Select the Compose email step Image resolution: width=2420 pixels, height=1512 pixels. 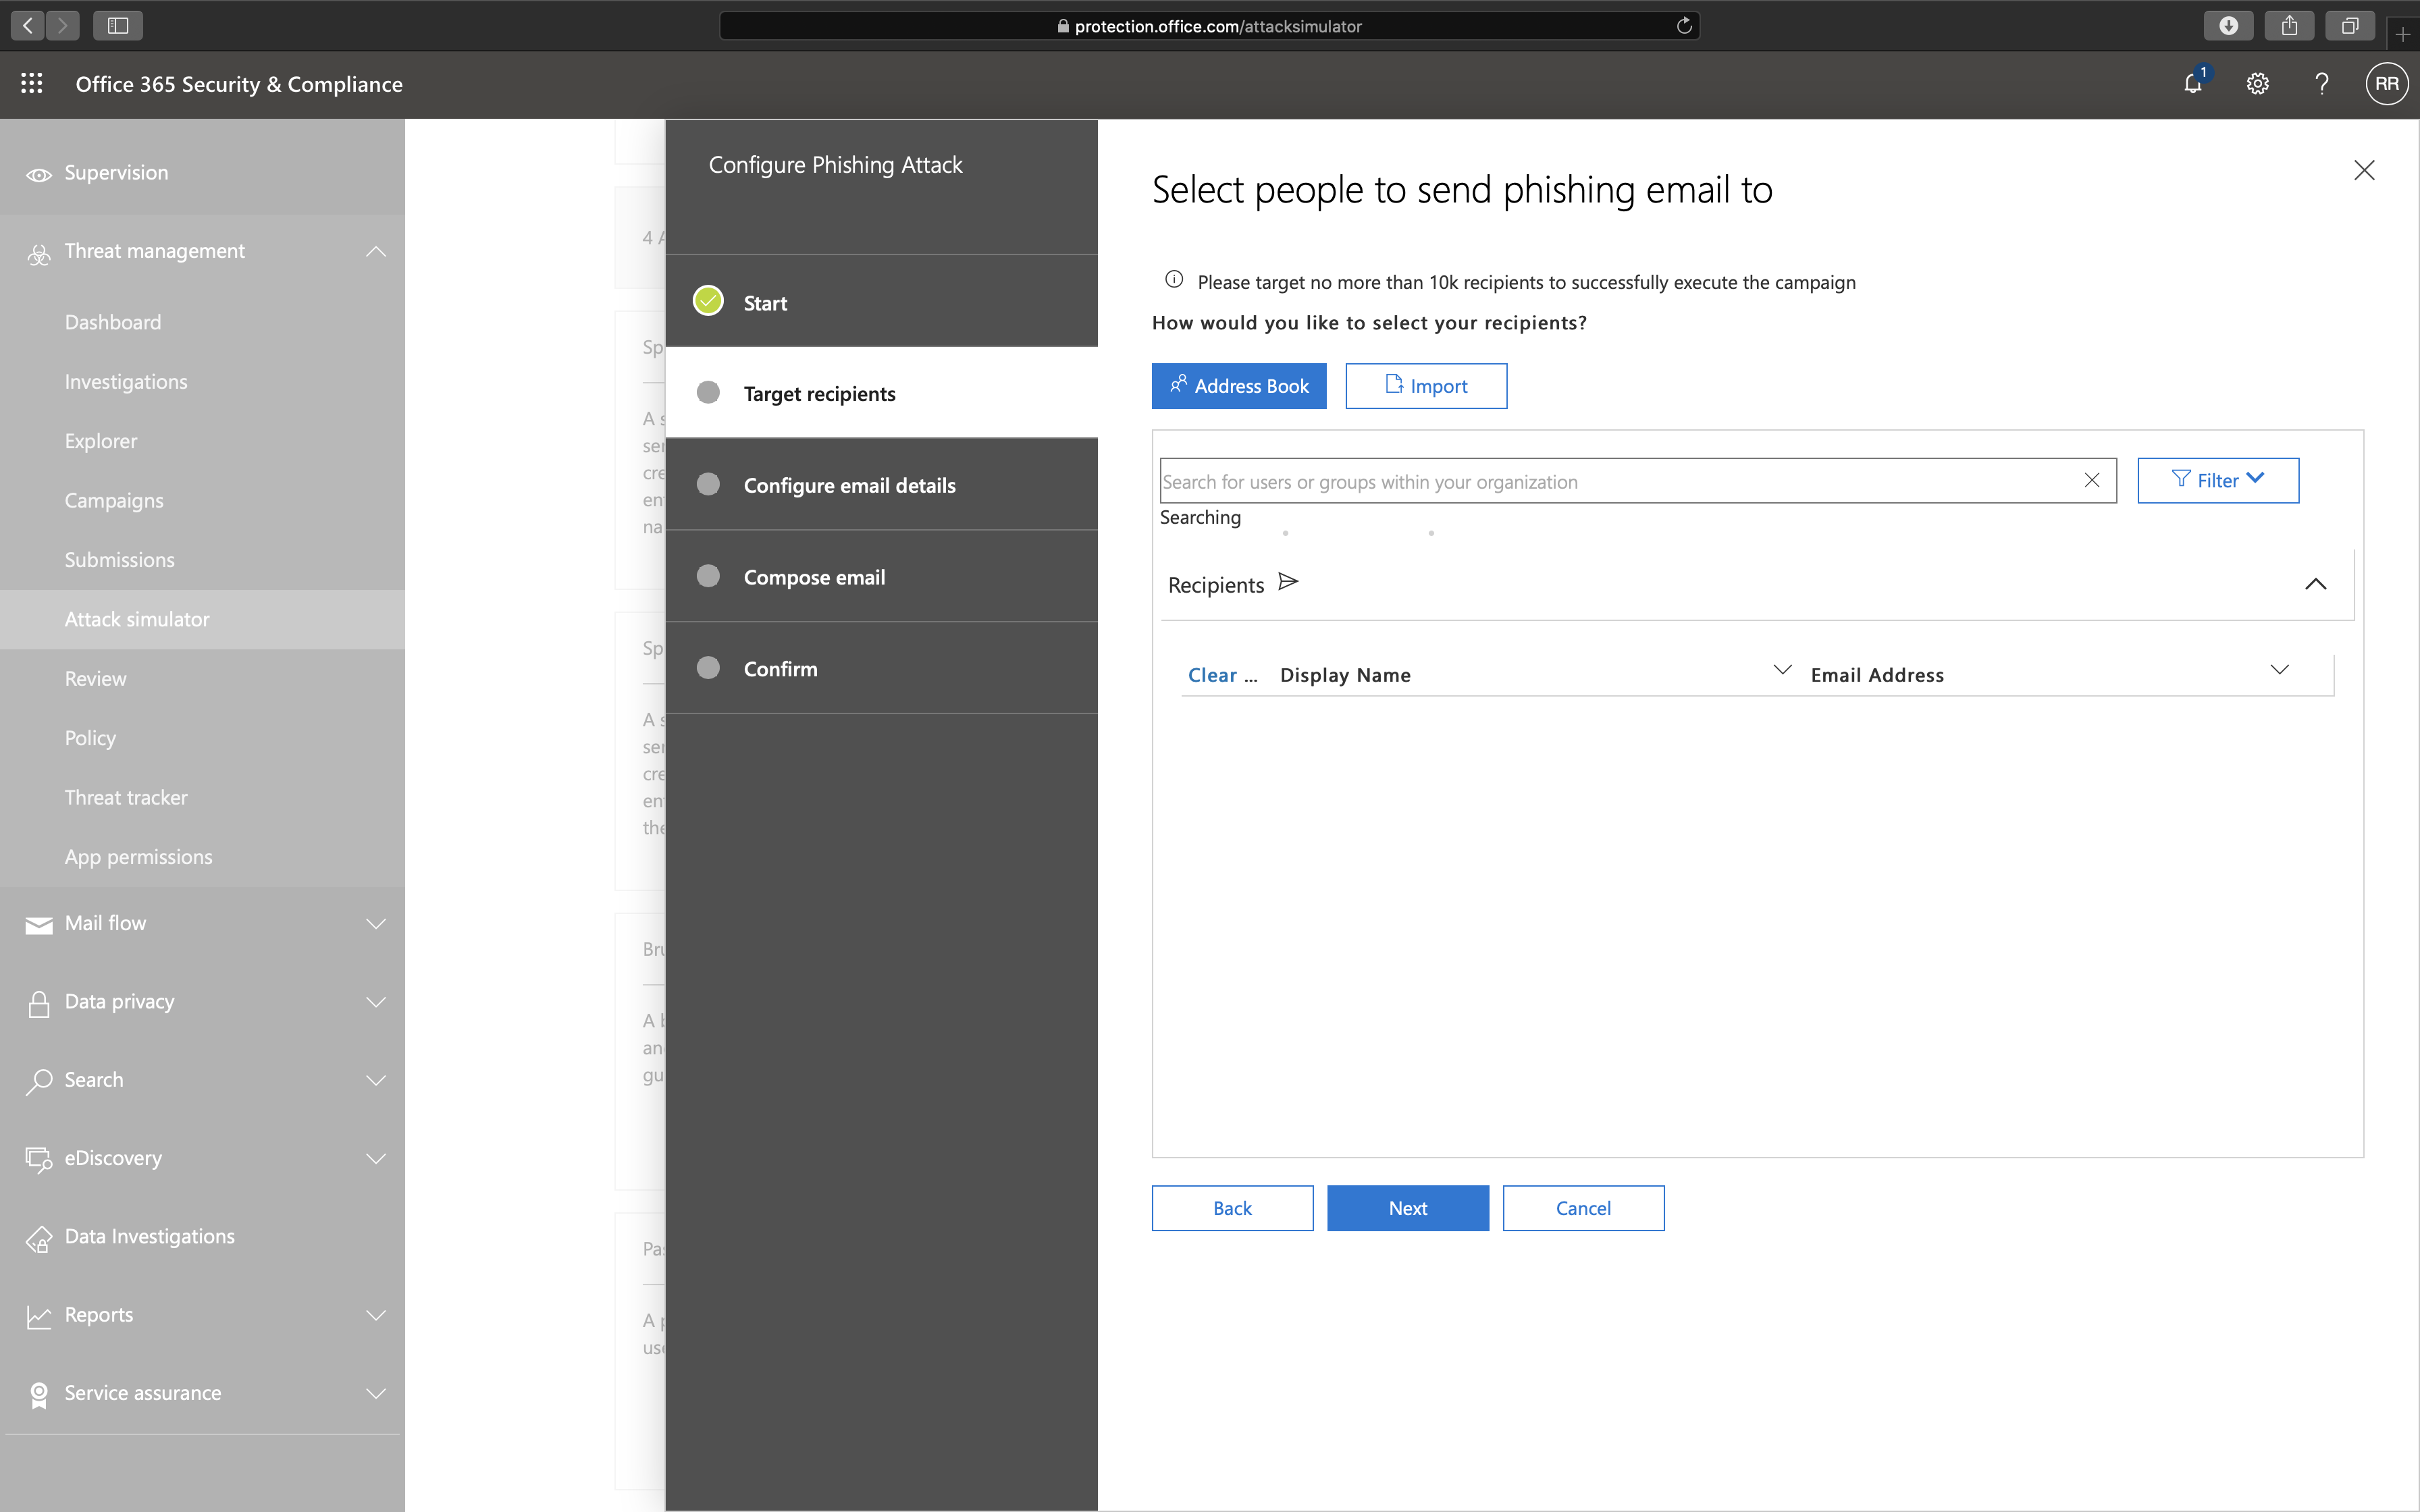[x=814, y=577]
